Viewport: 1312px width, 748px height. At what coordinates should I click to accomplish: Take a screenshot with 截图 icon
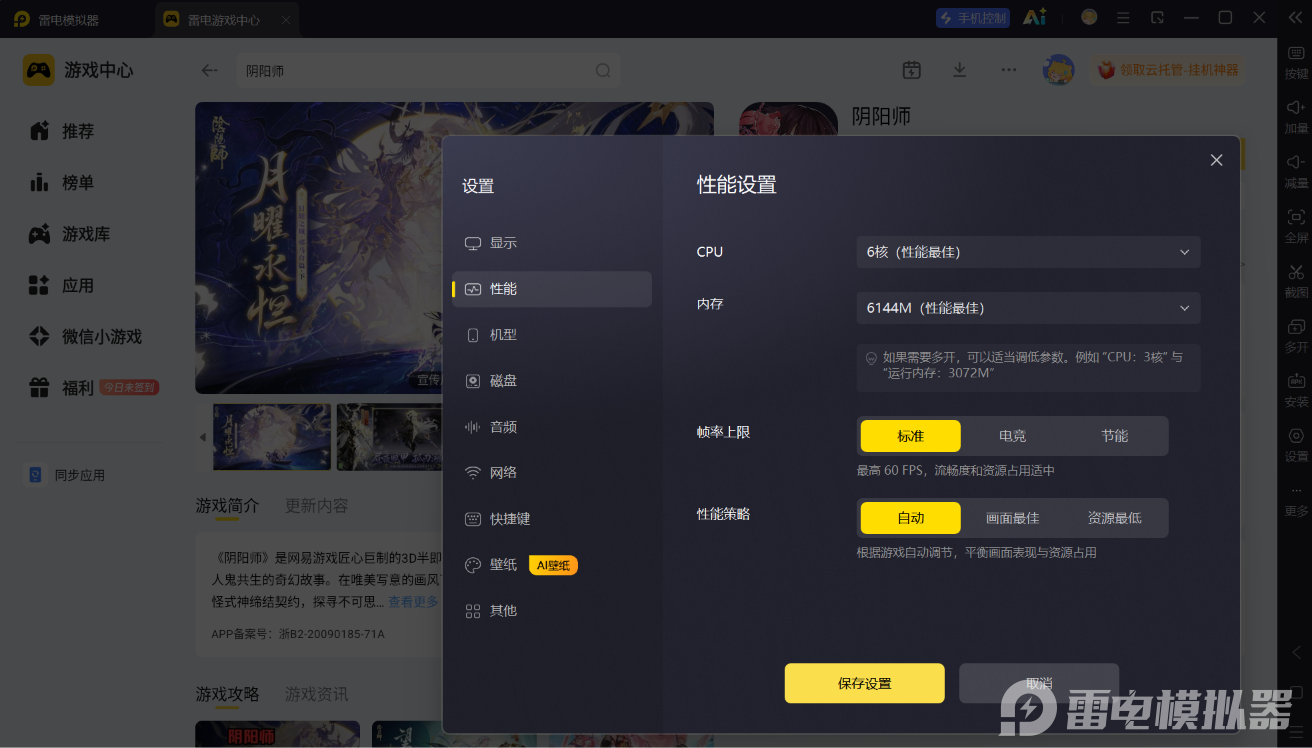coord(1296,280)
